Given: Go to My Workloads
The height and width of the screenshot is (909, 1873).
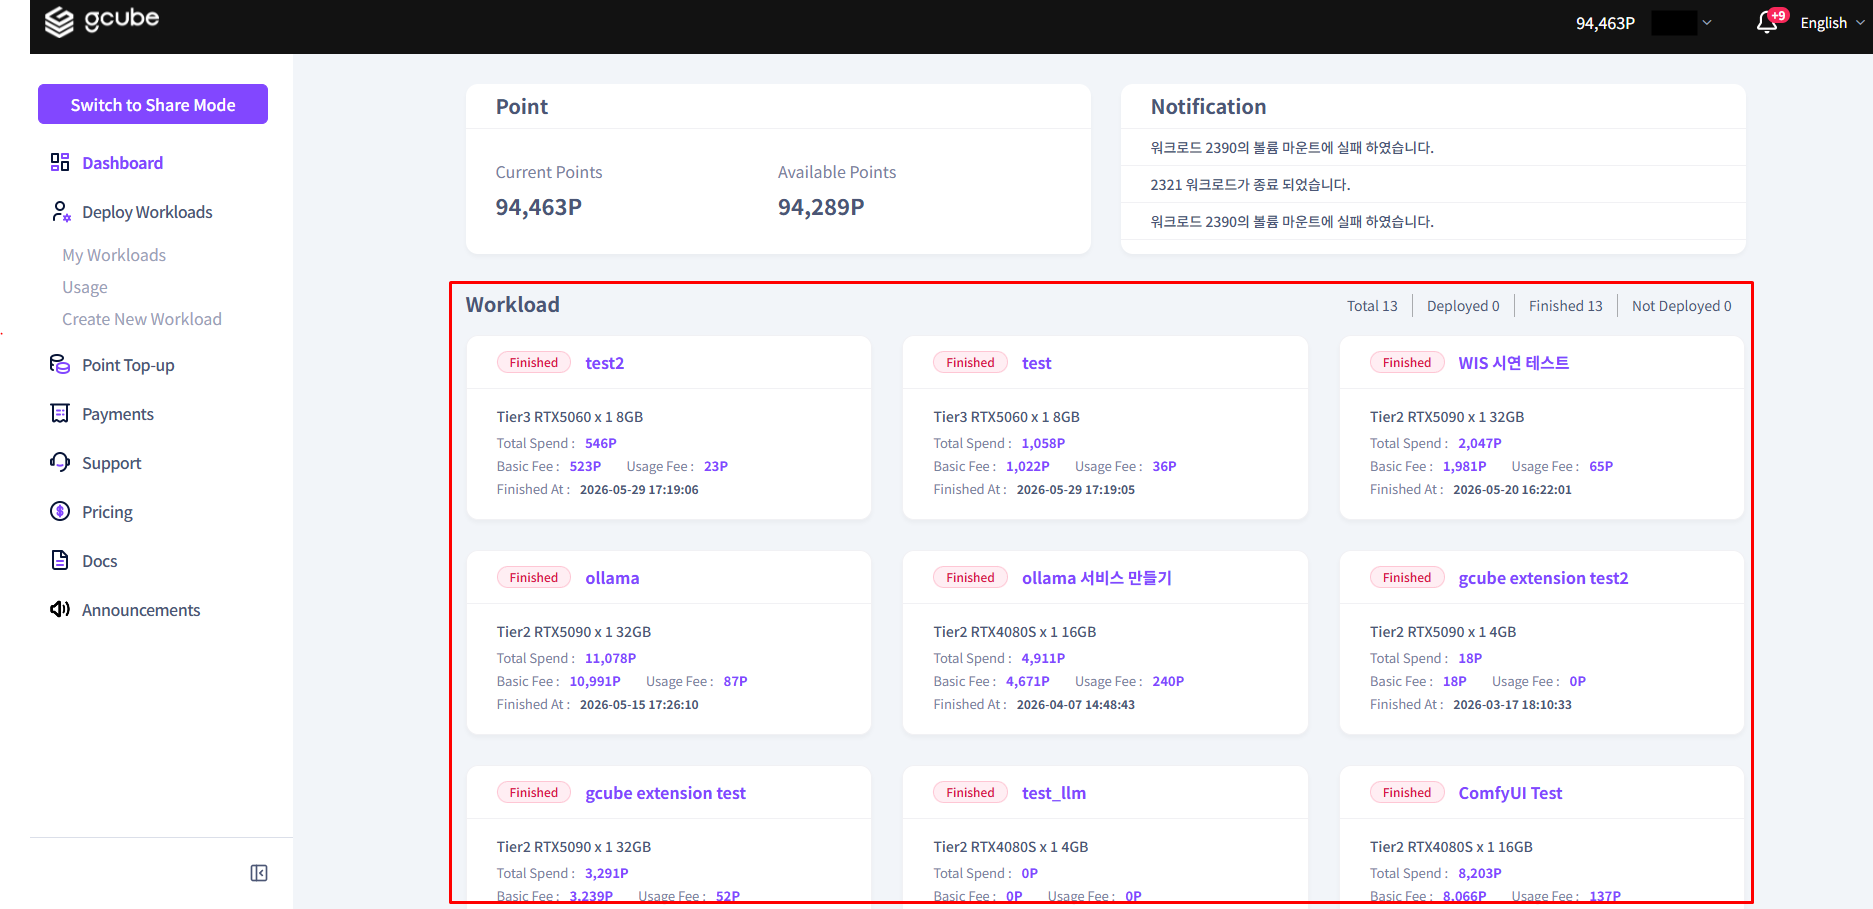Looking at the screenshot, I should coord(114,255).
